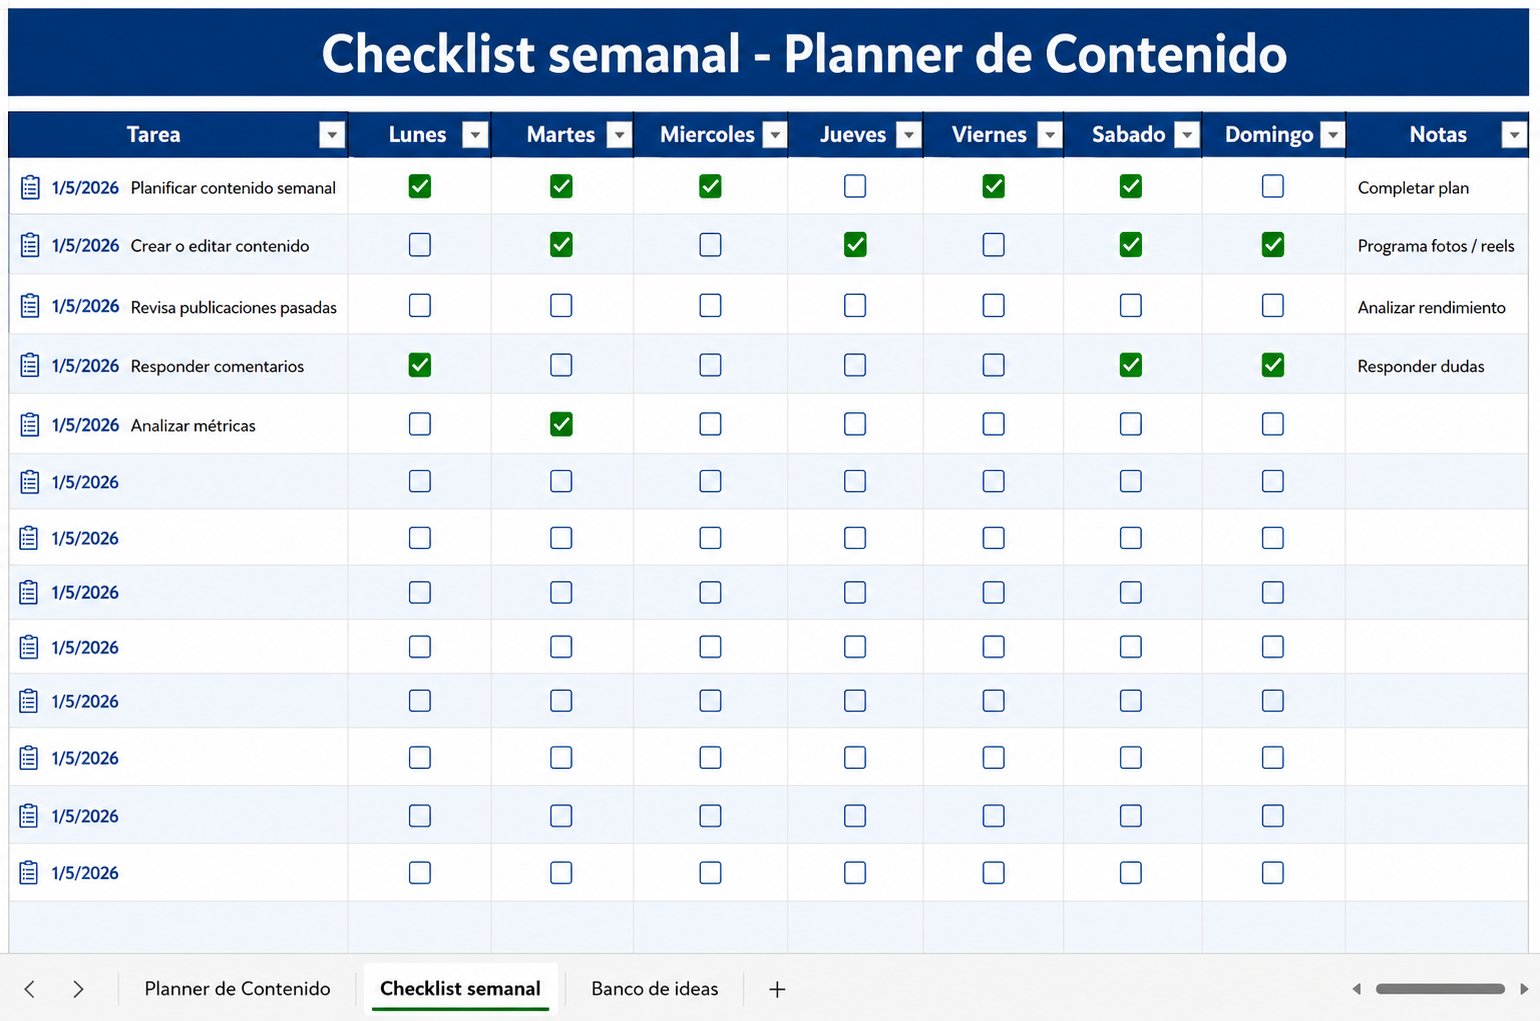The image size is (1540, 1021).
Task: Go to next sheet with right arrow
Action: [78, 989]
